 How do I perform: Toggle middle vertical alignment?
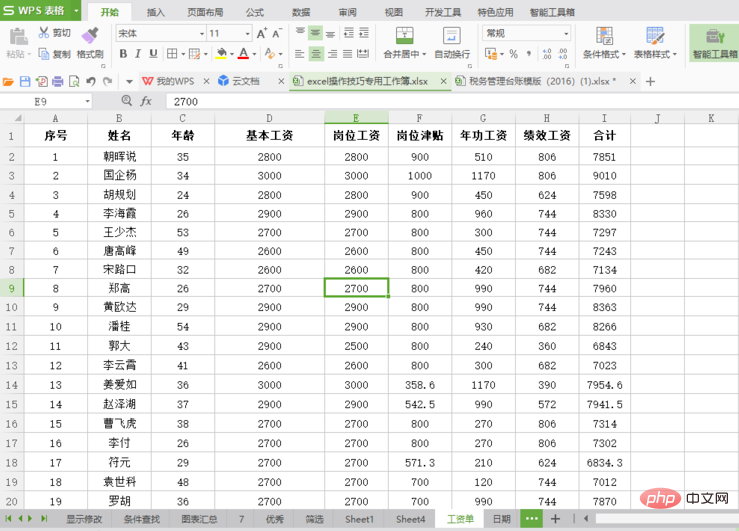click(x=315, y=33)
